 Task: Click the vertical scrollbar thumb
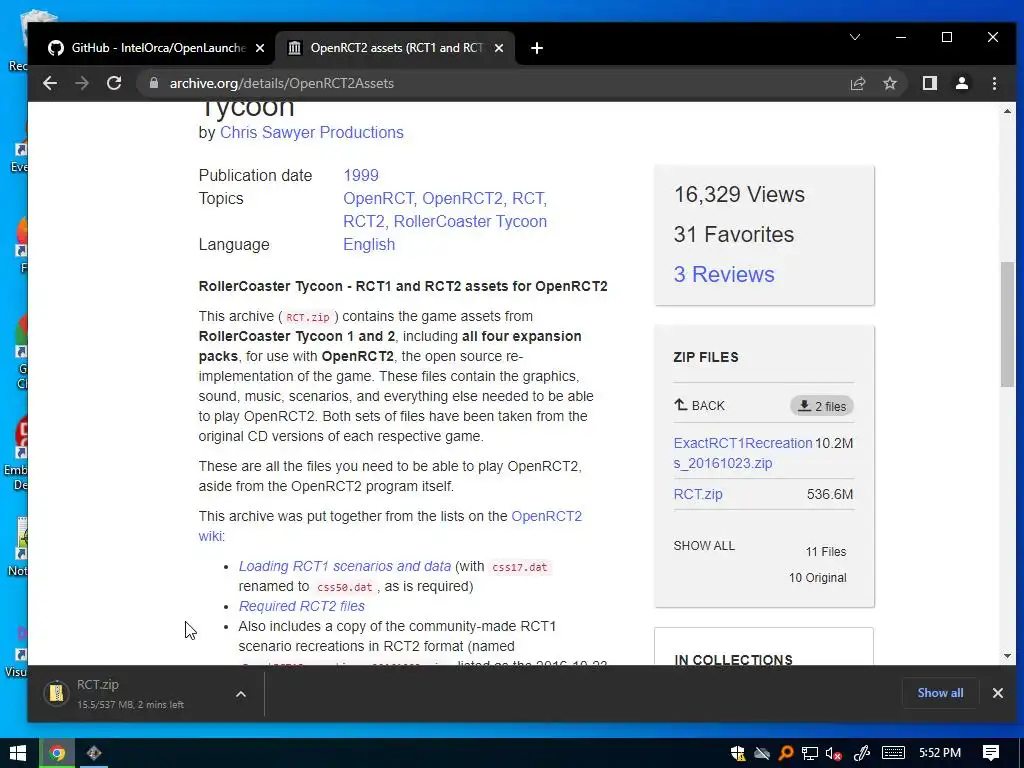click(1007, 324)
